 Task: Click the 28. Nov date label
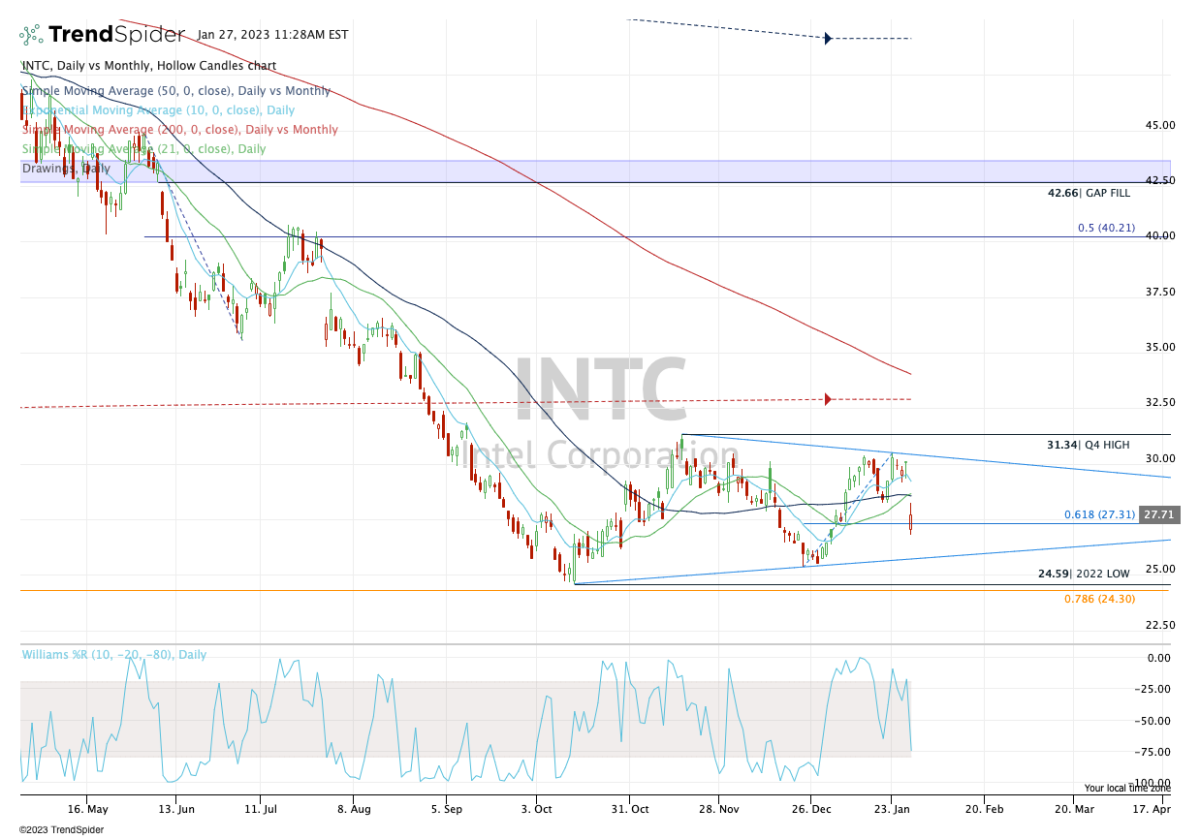click(x=720, y=809)
